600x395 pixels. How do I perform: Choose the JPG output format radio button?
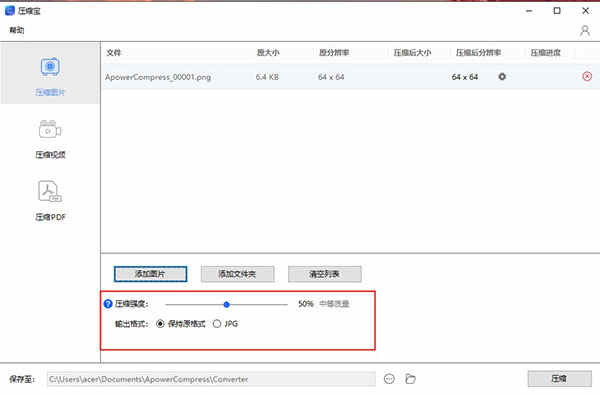(x=217, y=324)
